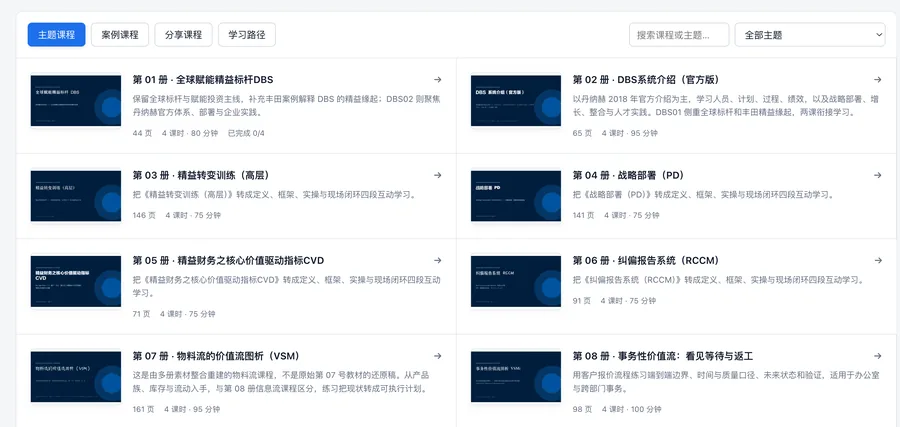Open thumbnail of 第 05 册 CVD course

coord(76,281)
